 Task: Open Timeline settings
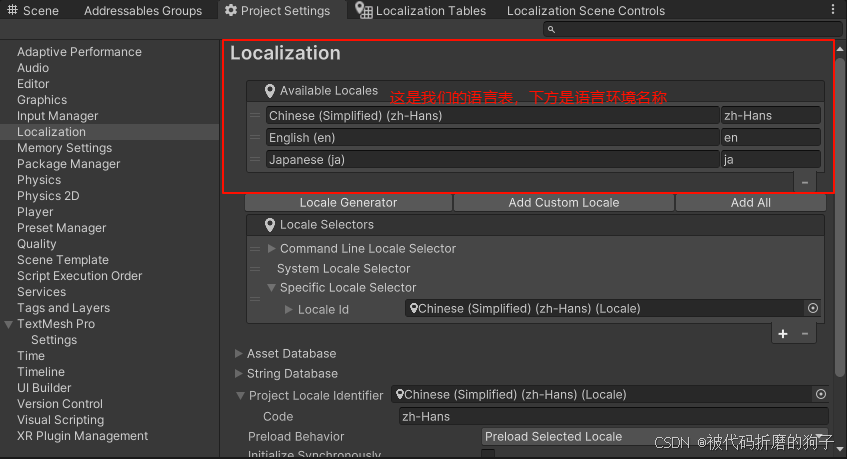pos(41,372)
